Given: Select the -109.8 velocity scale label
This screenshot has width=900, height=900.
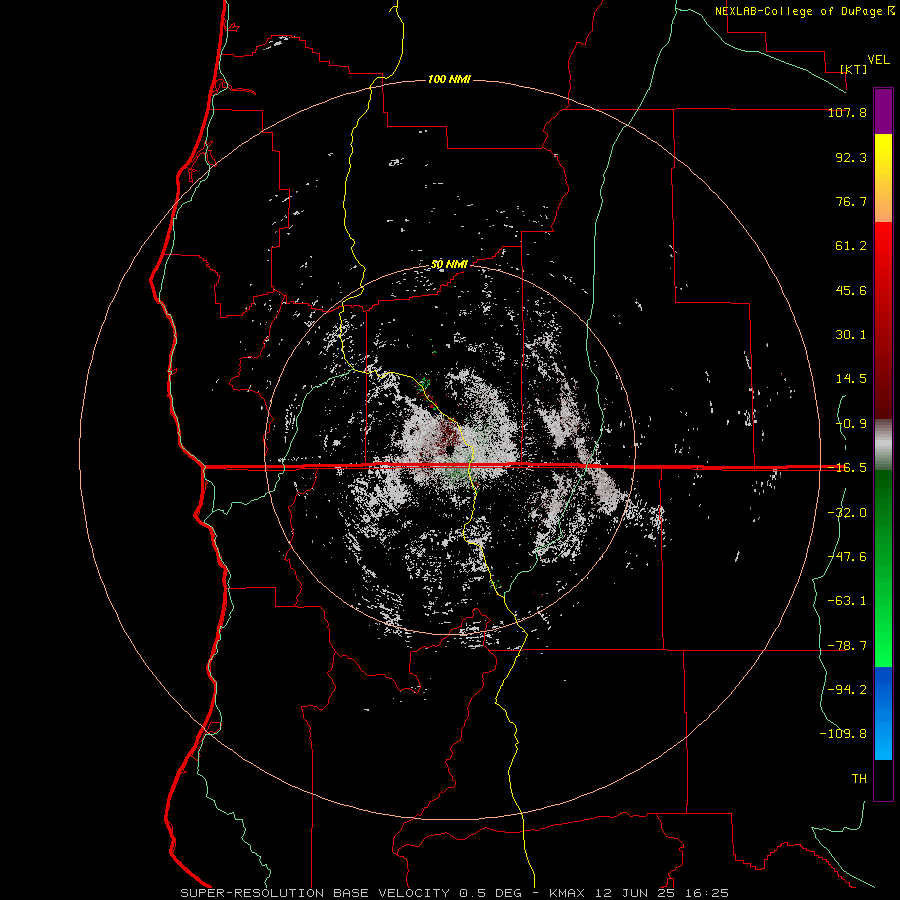Looking at the screenshot, I should point(843,734).
